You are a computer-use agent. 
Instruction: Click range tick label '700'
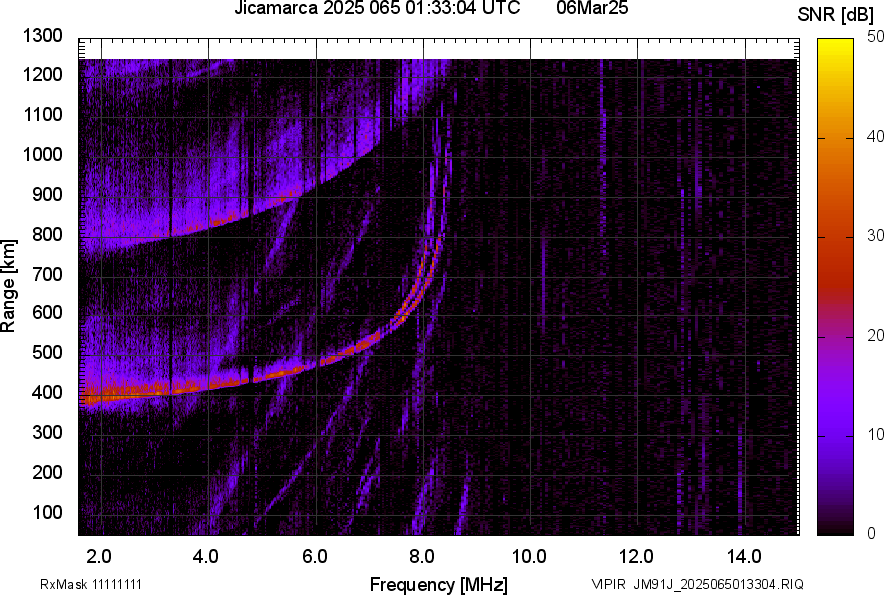pos(47,274)
